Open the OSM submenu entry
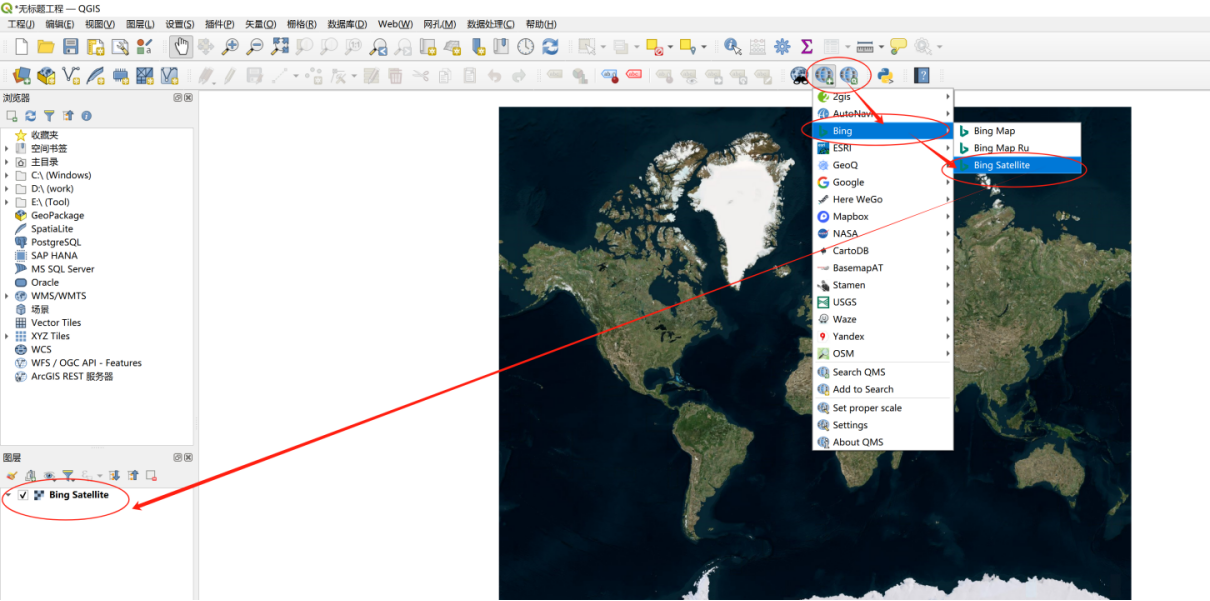The image size is (1210, 601). [883, 353]
